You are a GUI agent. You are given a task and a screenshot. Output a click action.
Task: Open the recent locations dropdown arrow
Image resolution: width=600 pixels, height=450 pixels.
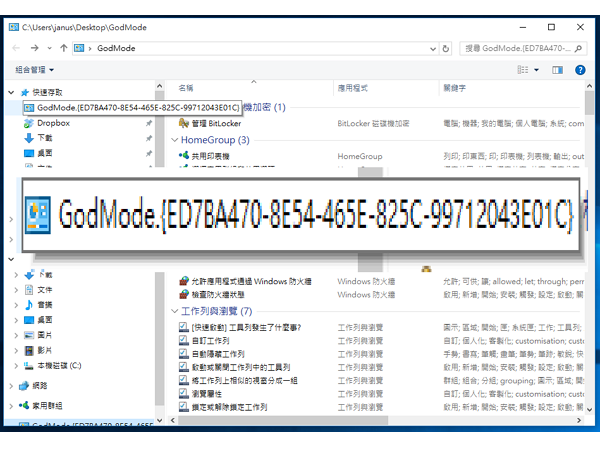(49, 48)
